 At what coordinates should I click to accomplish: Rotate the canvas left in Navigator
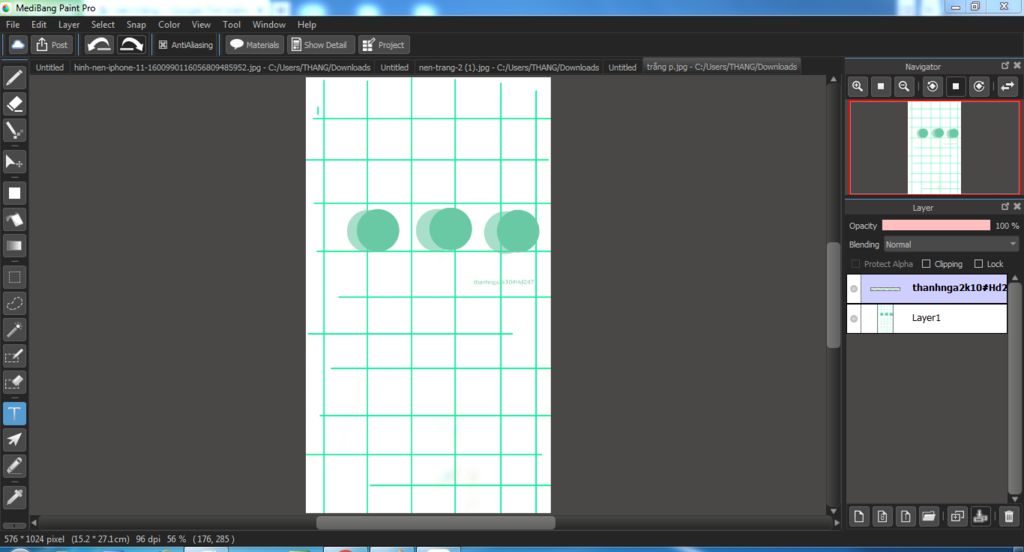(x=933, y=86)
